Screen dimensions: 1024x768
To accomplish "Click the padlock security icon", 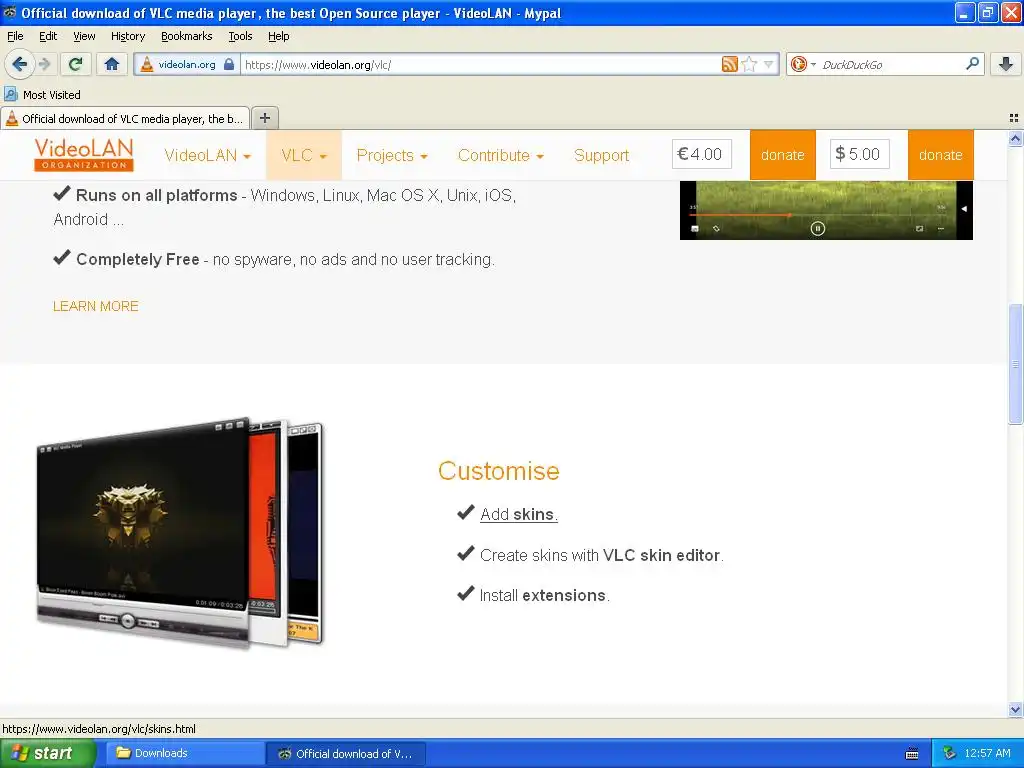I will (x=229, y=64).
